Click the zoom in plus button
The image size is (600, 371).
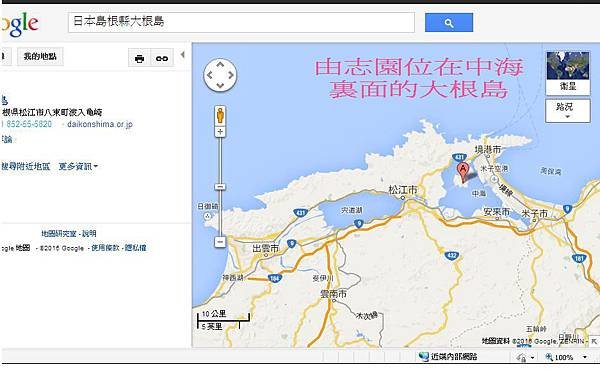tap(220, 132)
